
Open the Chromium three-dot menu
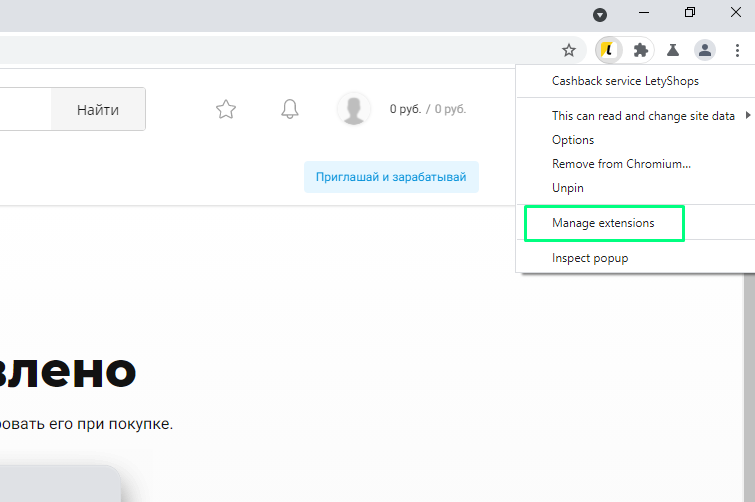click(737, 50)
